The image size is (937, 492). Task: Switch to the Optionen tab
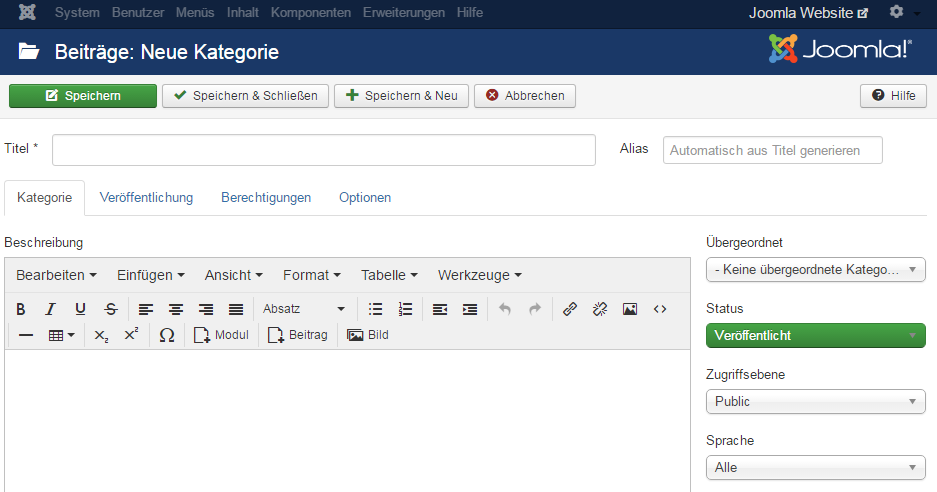pyautogui.click(x=365, y=198)
